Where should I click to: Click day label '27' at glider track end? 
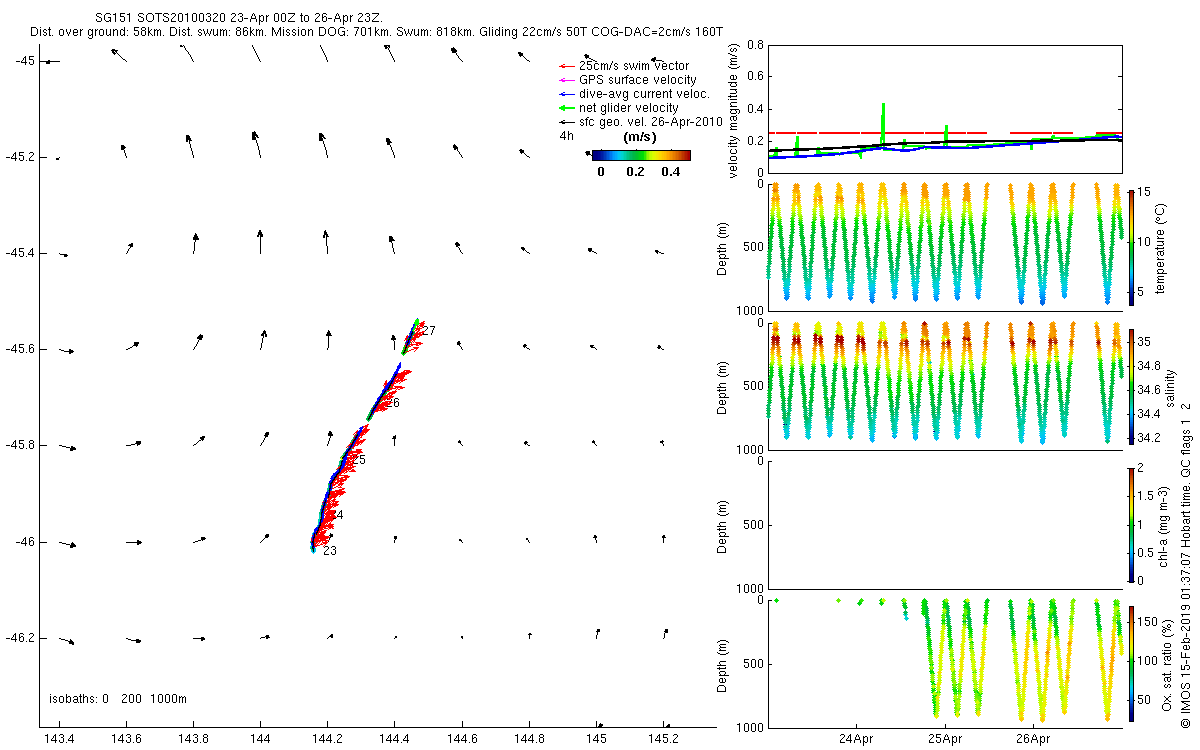pyautogui.click(x=429, y=330)
